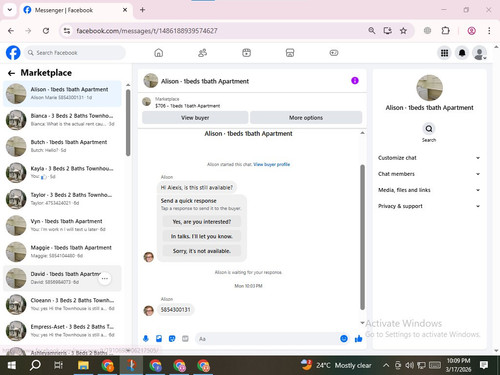Click the chat messages scrollbar
500x375 pixels.
(x=362, y=237)
